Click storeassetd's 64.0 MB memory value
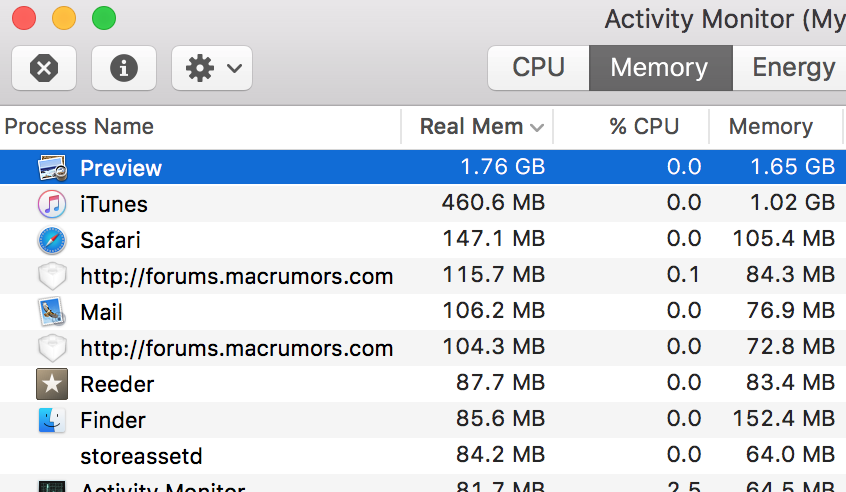 [790, 454]
